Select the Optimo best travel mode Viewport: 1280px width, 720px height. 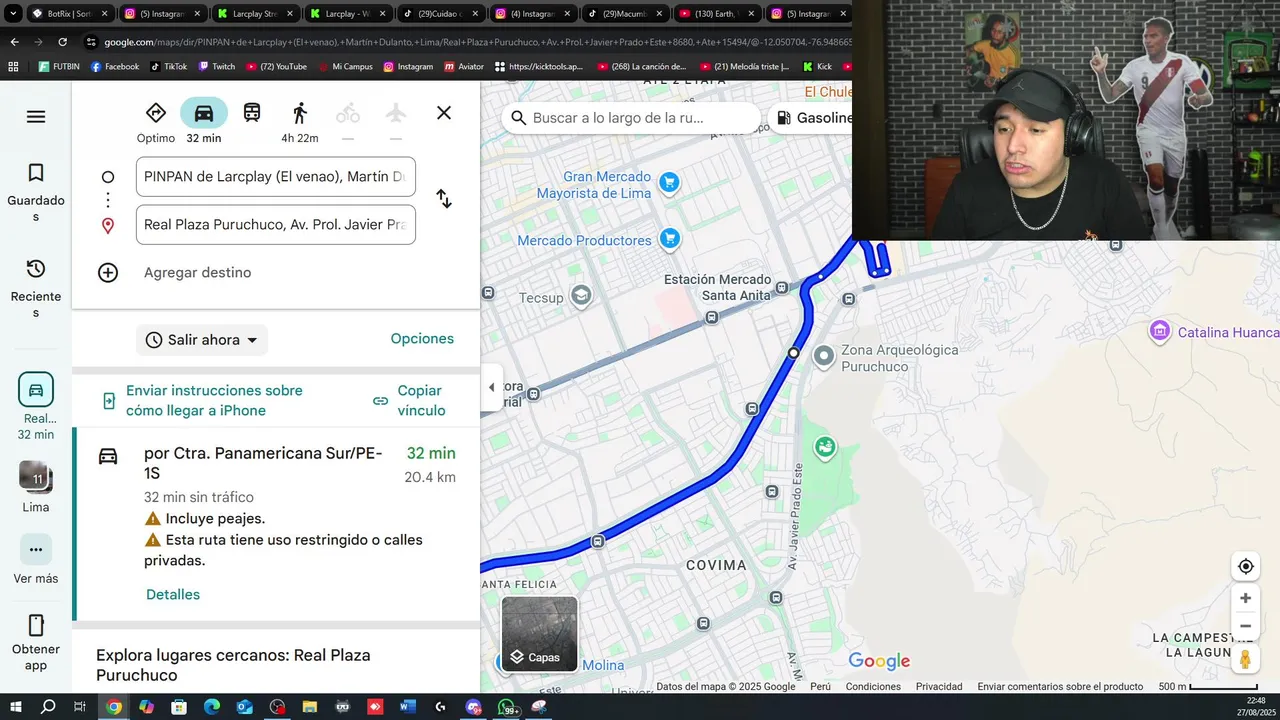[156, 122]
